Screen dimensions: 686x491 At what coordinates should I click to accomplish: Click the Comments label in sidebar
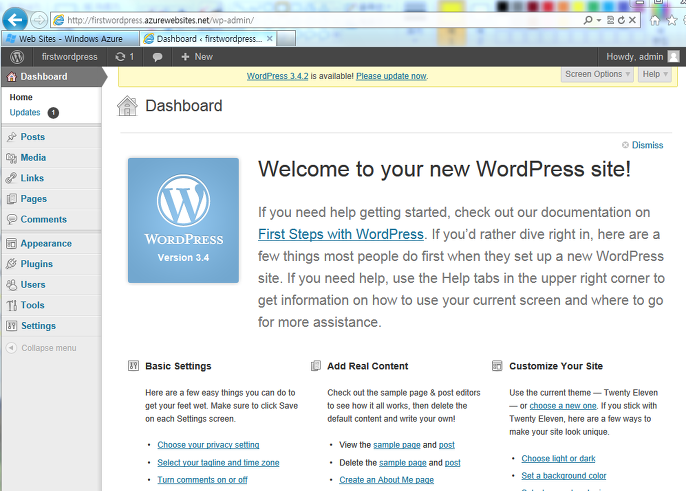(x=44, y=219)
